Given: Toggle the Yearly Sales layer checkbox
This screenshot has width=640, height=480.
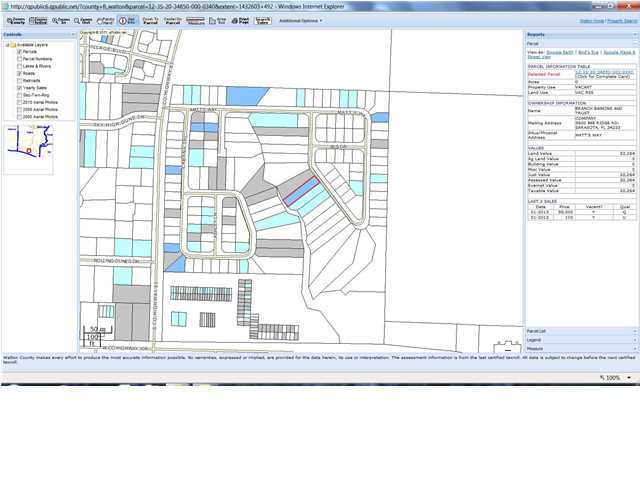Looking at the screenshot, I should (x=19, y=88).
